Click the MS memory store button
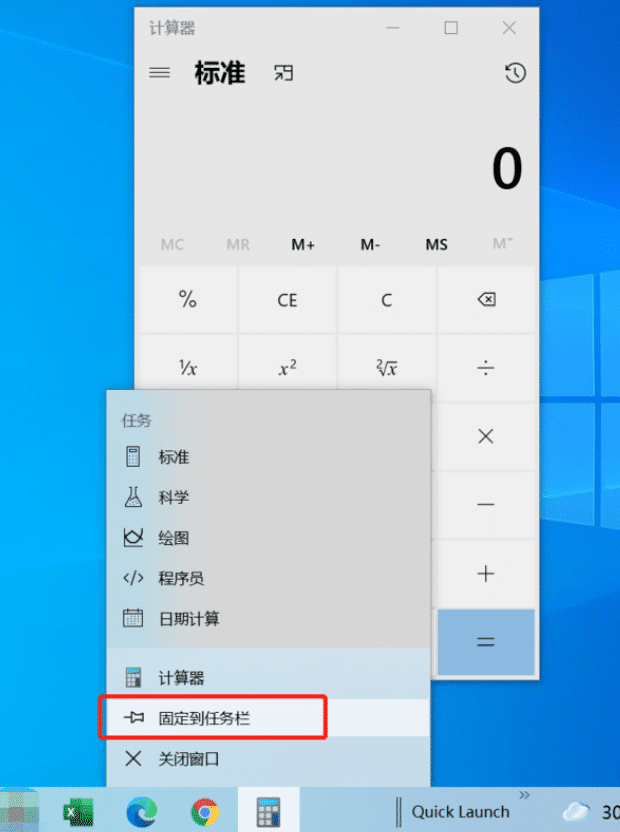 [436, 245]
